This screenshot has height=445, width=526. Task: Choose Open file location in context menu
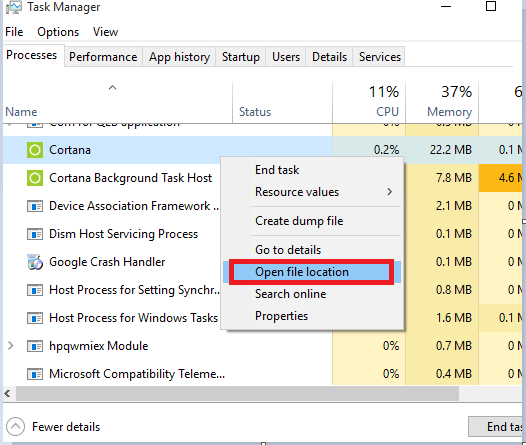[312, 272]
